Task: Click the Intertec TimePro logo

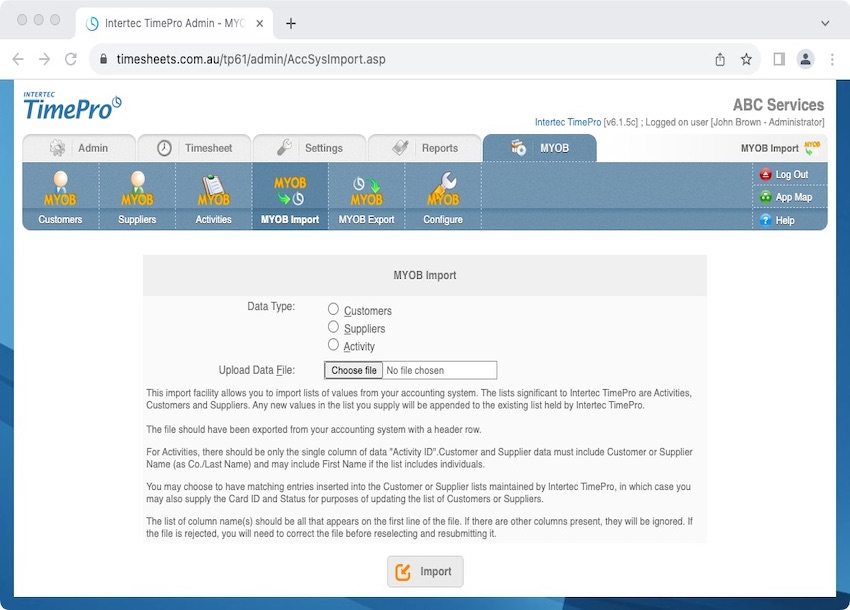Action: 72,106
